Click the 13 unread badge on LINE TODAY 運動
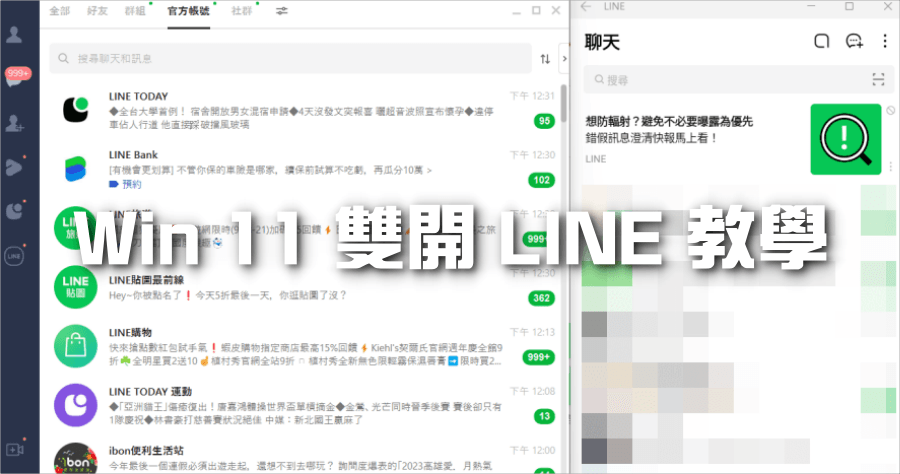The image size is (900, 474). (x=544, y=417)
